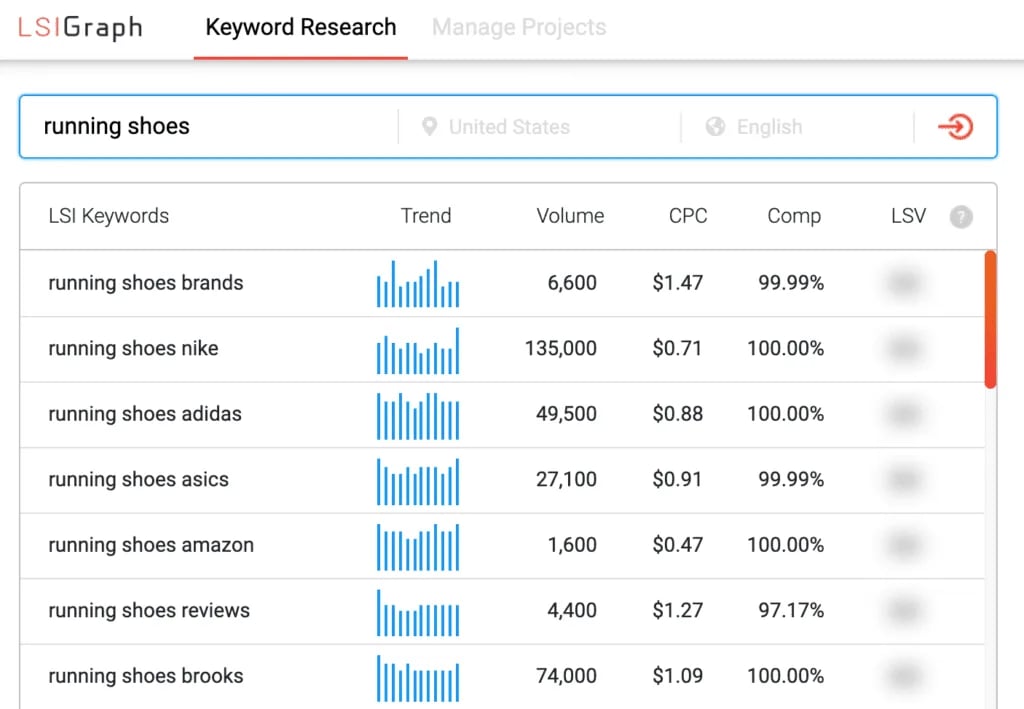Viewport: 1024px width, 709px height.
Task: Click the orange vertical scrollbar thumb
Action: [x=990, y=319]
